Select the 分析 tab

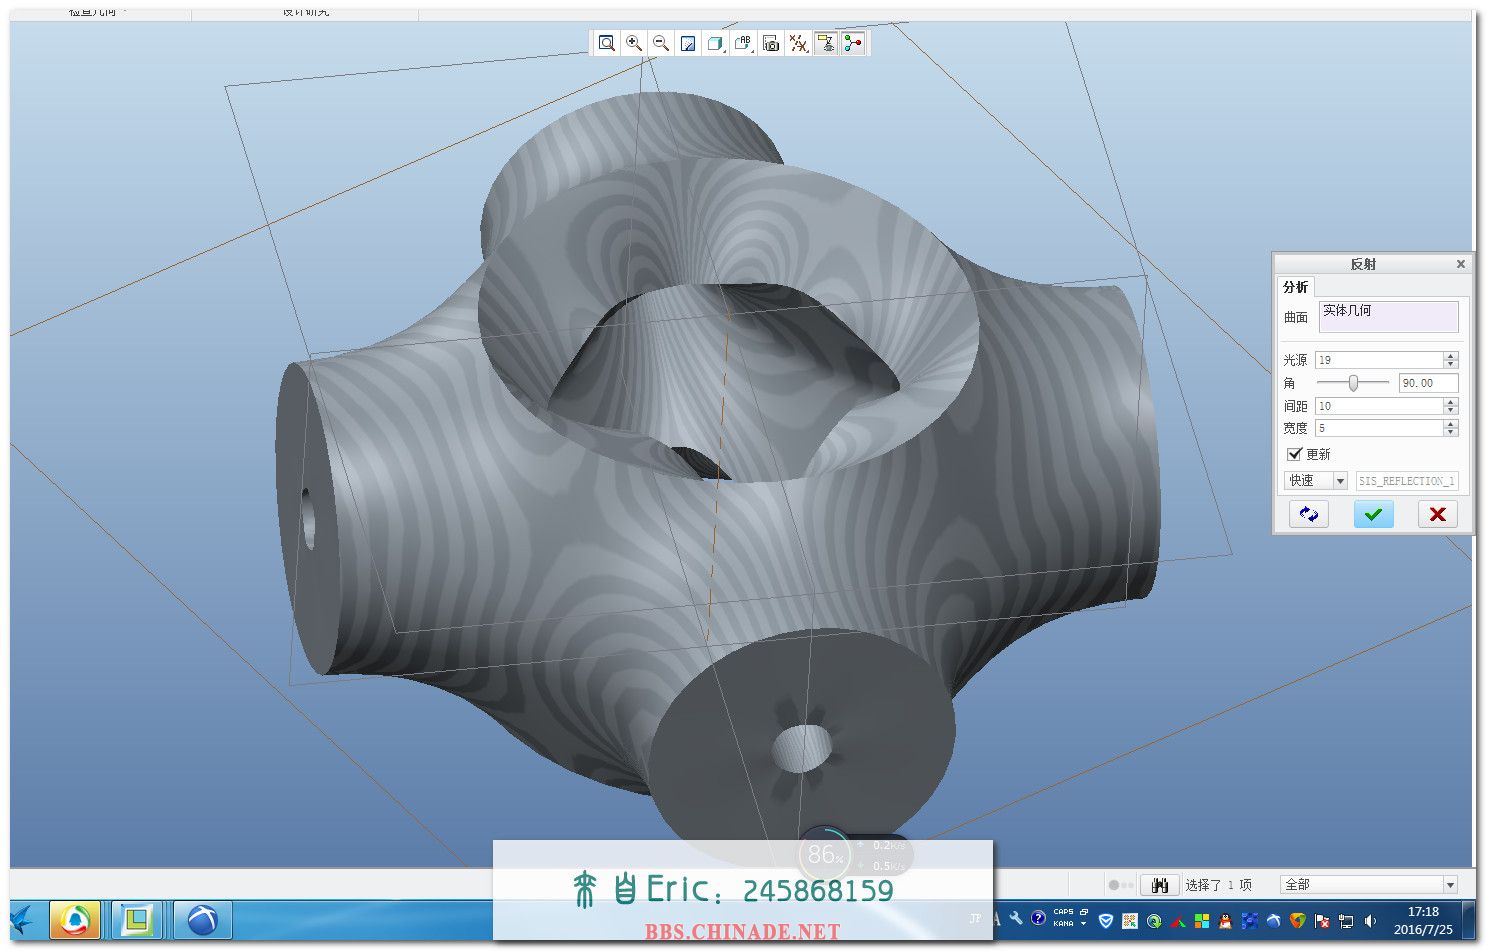pos(1295,287)
